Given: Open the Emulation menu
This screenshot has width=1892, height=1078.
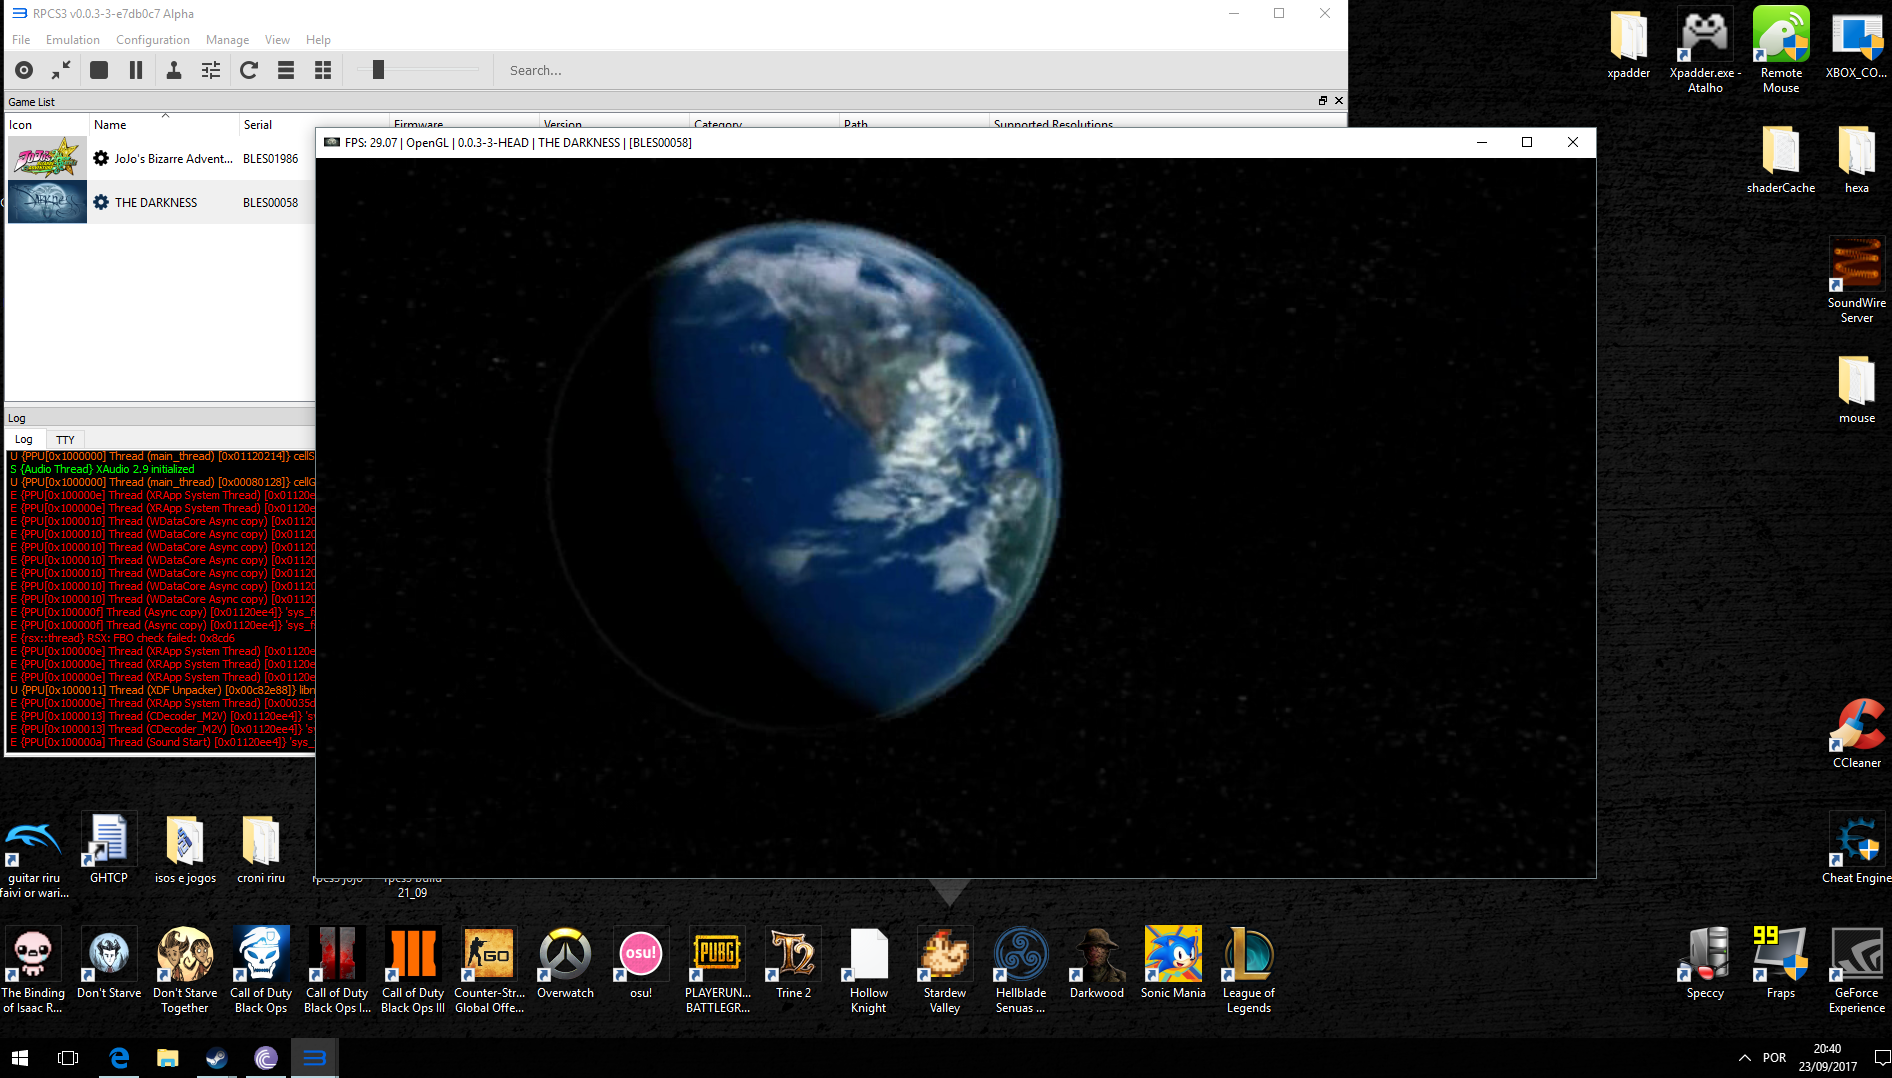Looking at the screenshot, I should pyautogui.click(x=73, y=40).
